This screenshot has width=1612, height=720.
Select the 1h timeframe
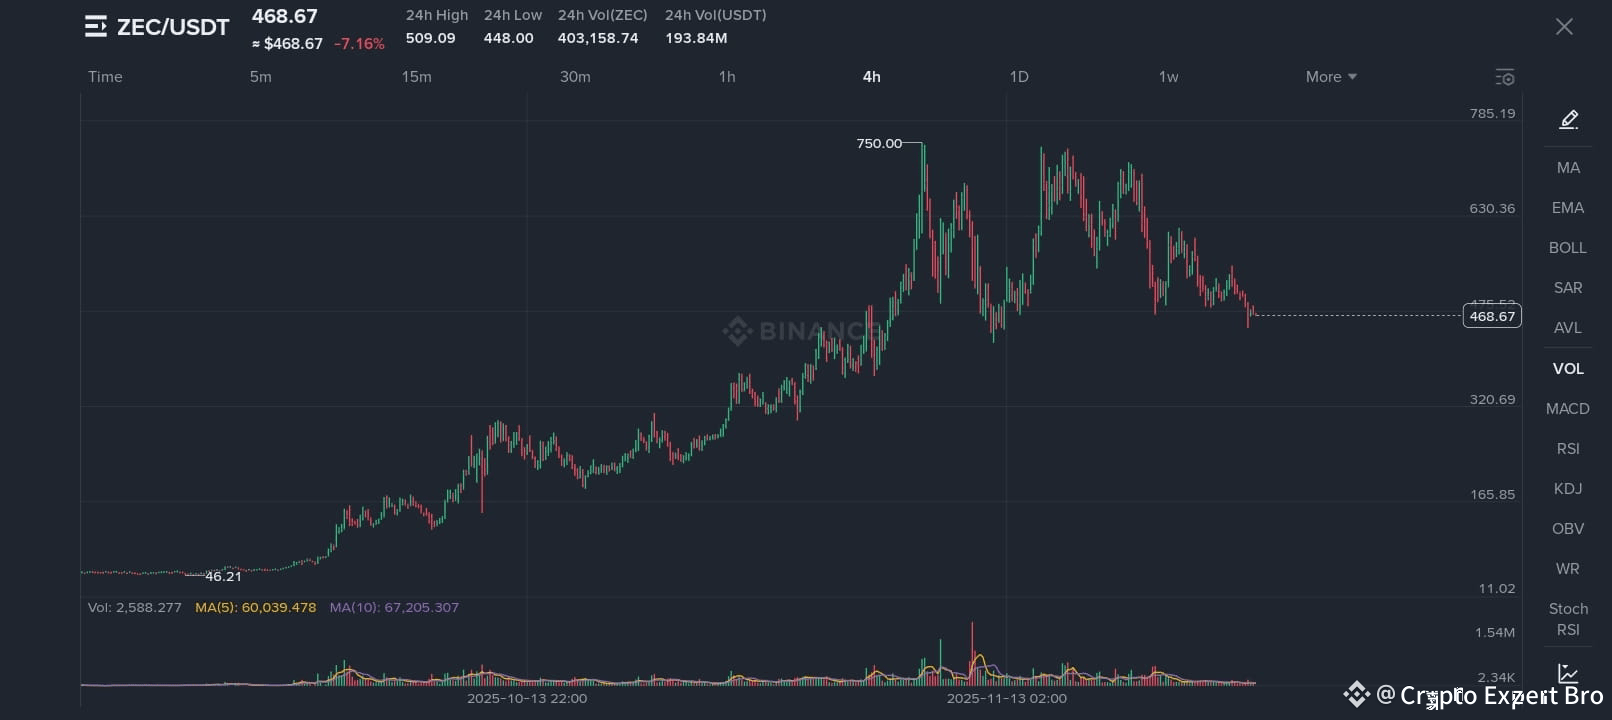727,77
